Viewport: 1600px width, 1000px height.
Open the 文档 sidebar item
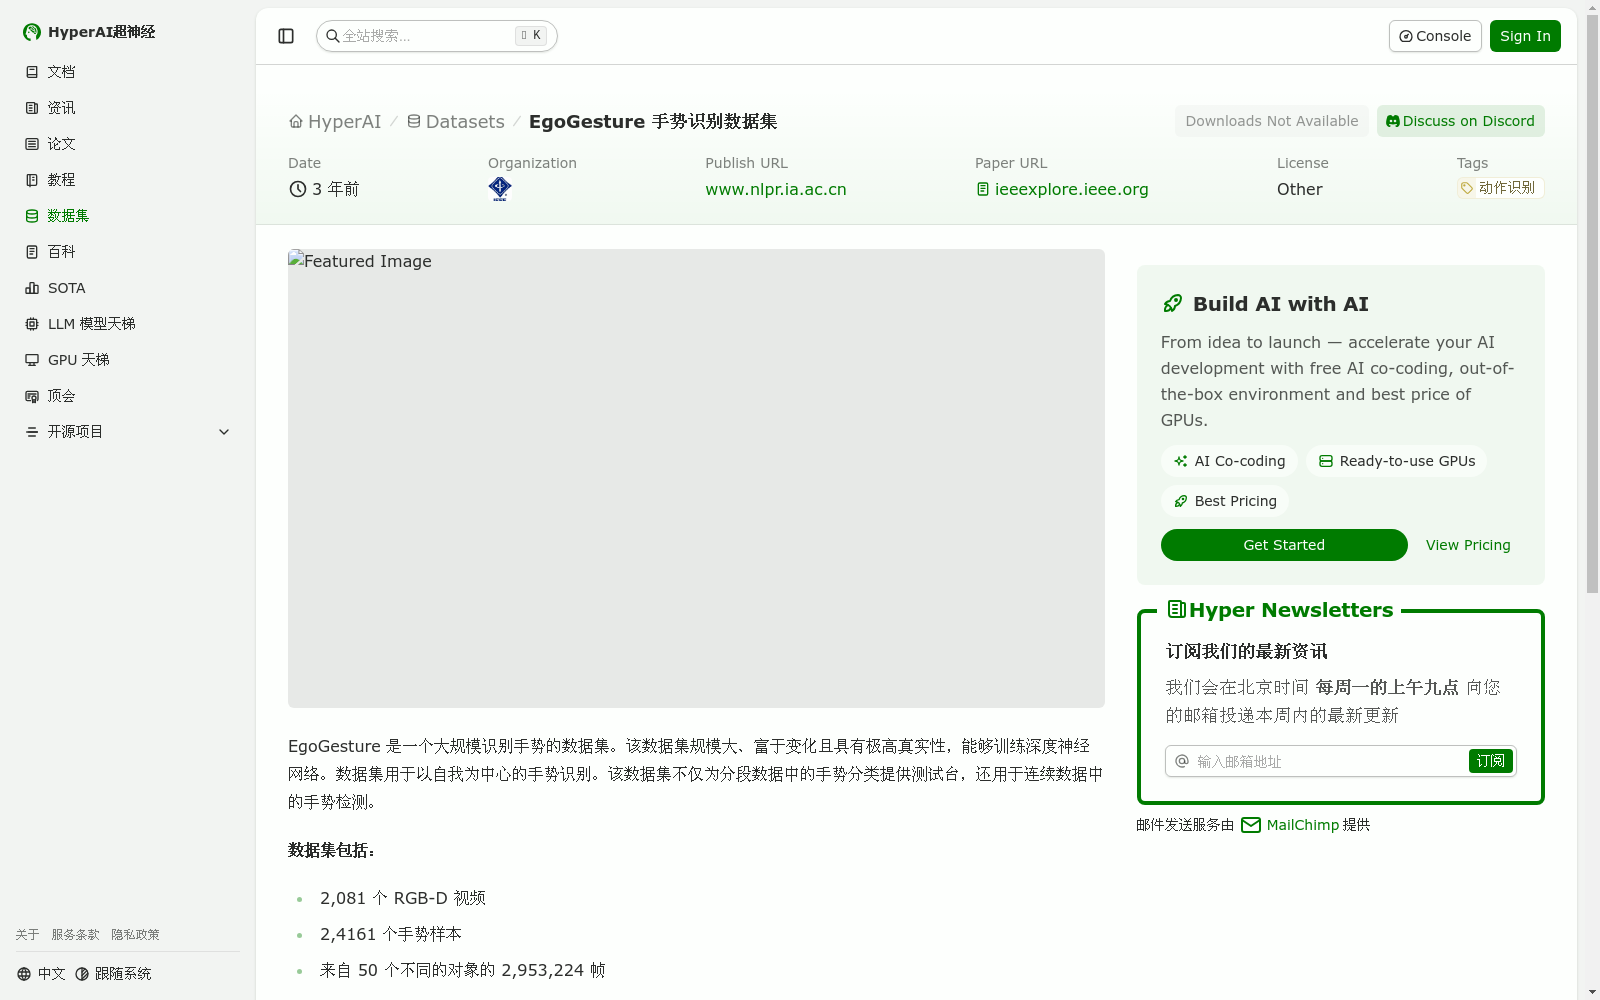point(128,72)
